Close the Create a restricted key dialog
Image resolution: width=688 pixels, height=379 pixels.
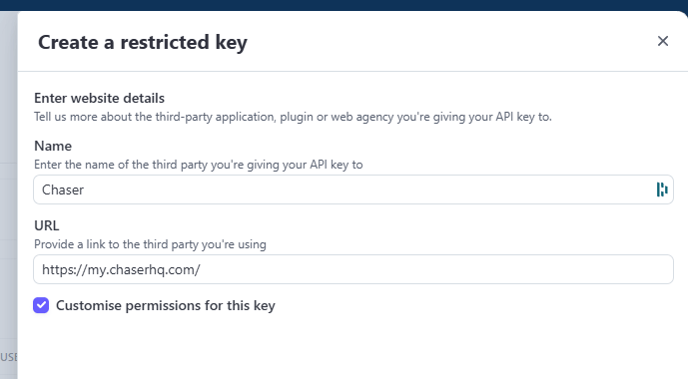[663, 41]
